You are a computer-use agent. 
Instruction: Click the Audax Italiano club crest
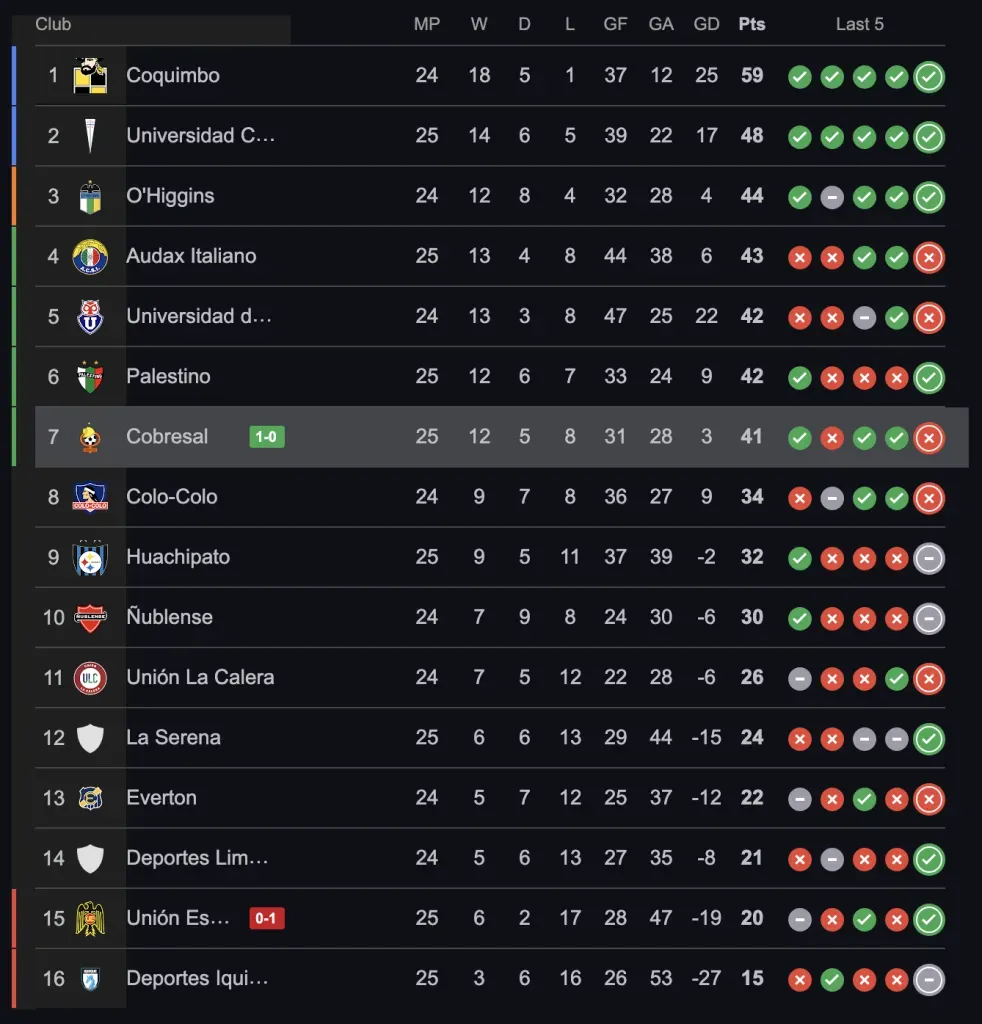[x=90, y=257]
